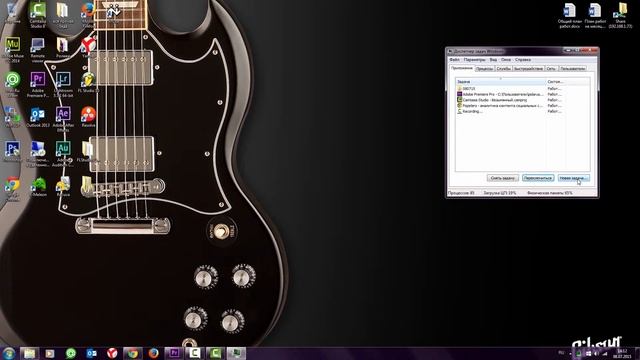Image resolution: width=640 pixels, height=360 pixels.
Task: Open Outlook from the taskbar
Action: point(91,353)
